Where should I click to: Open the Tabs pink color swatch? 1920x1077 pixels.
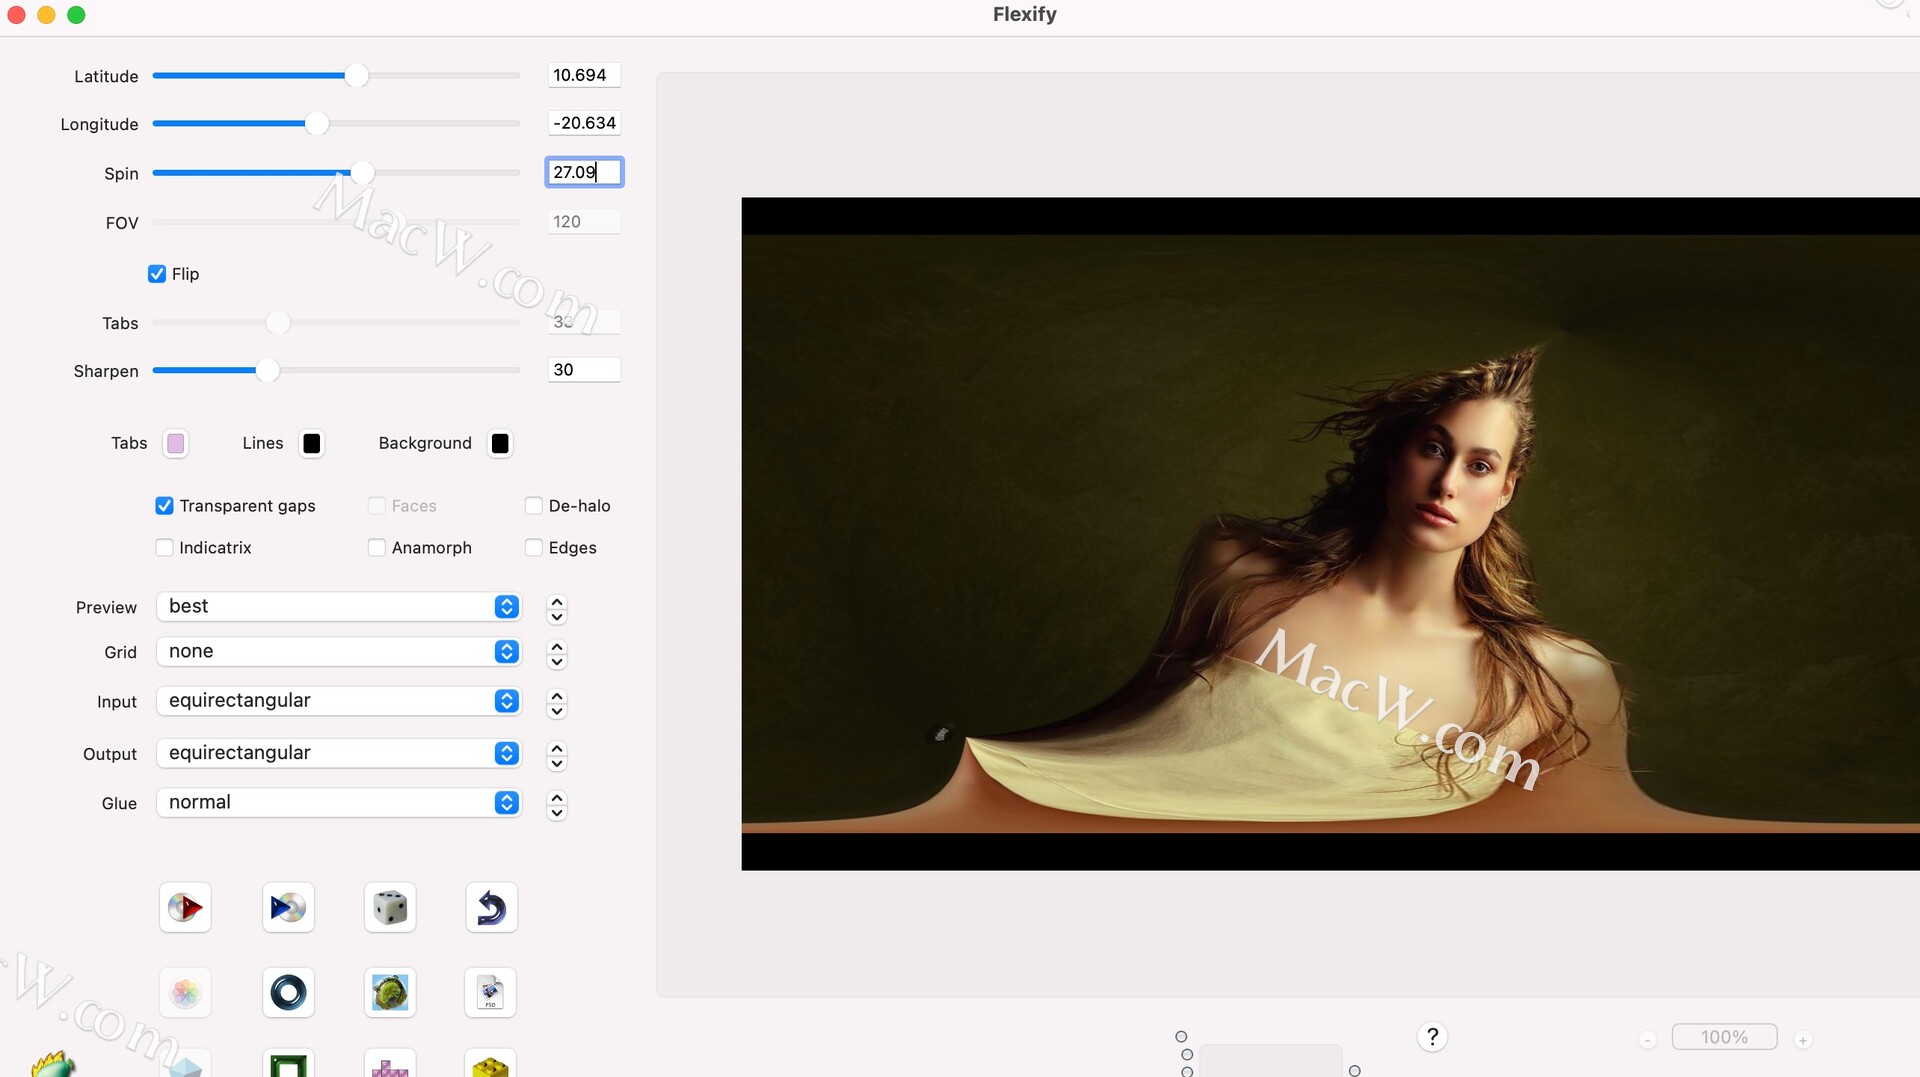[x=176, y=444]
